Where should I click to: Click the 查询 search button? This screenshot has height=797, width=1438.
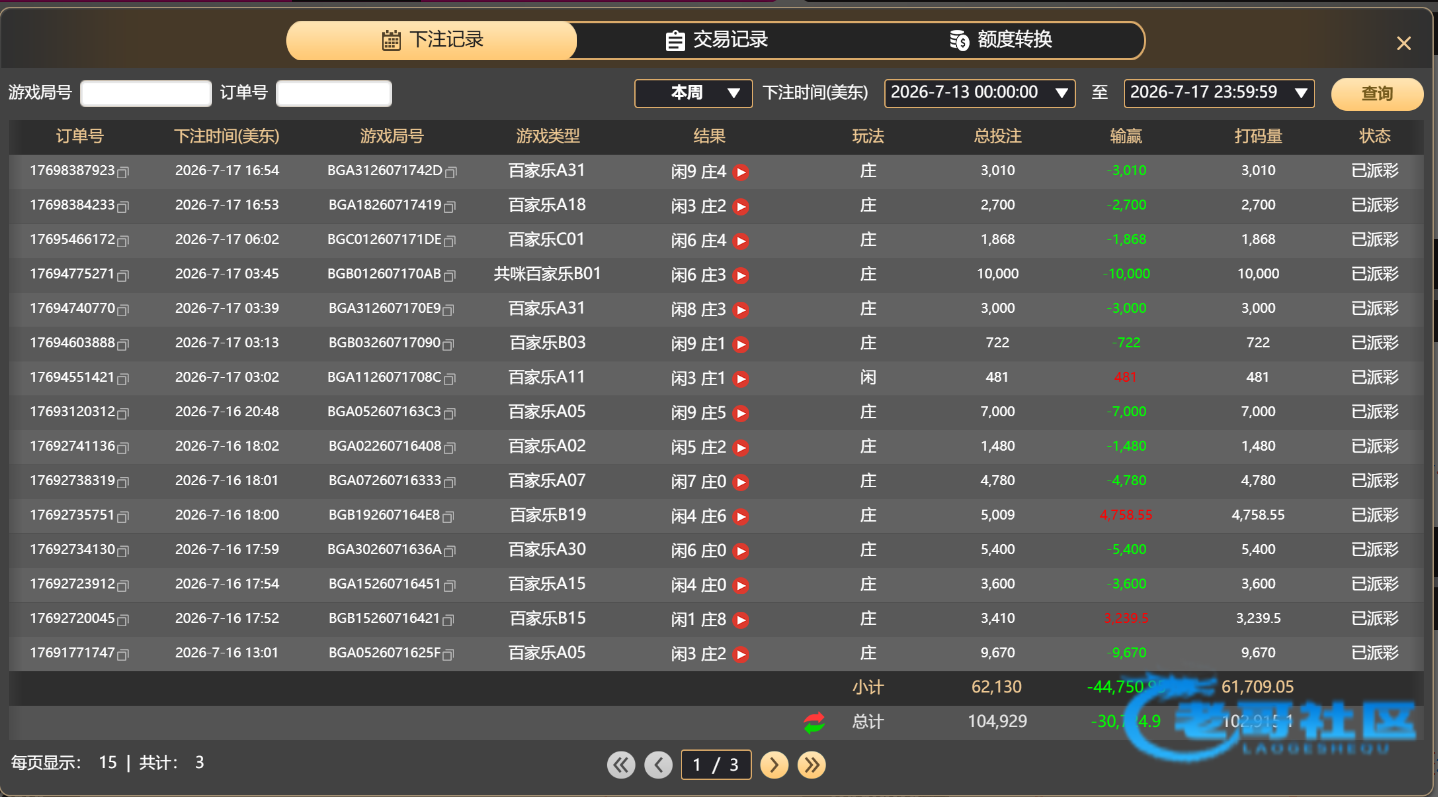tap(1377, 94)
